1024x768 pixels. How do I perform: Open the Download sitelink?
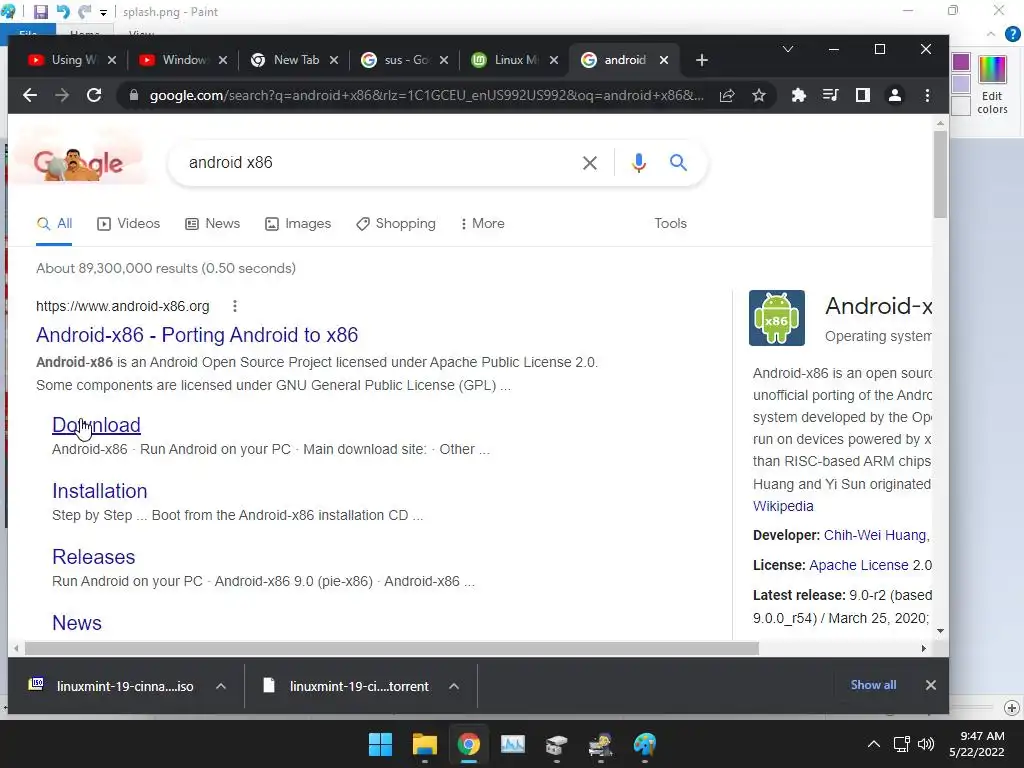96,425
